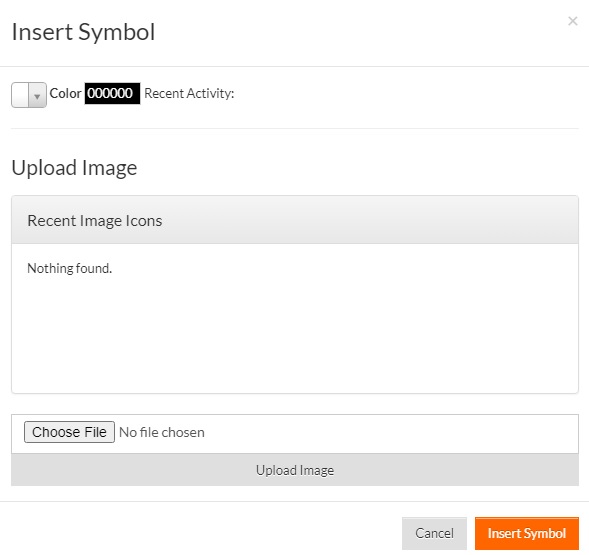Click the white color preview swatch
589x555 pixels.
(20, 95)
